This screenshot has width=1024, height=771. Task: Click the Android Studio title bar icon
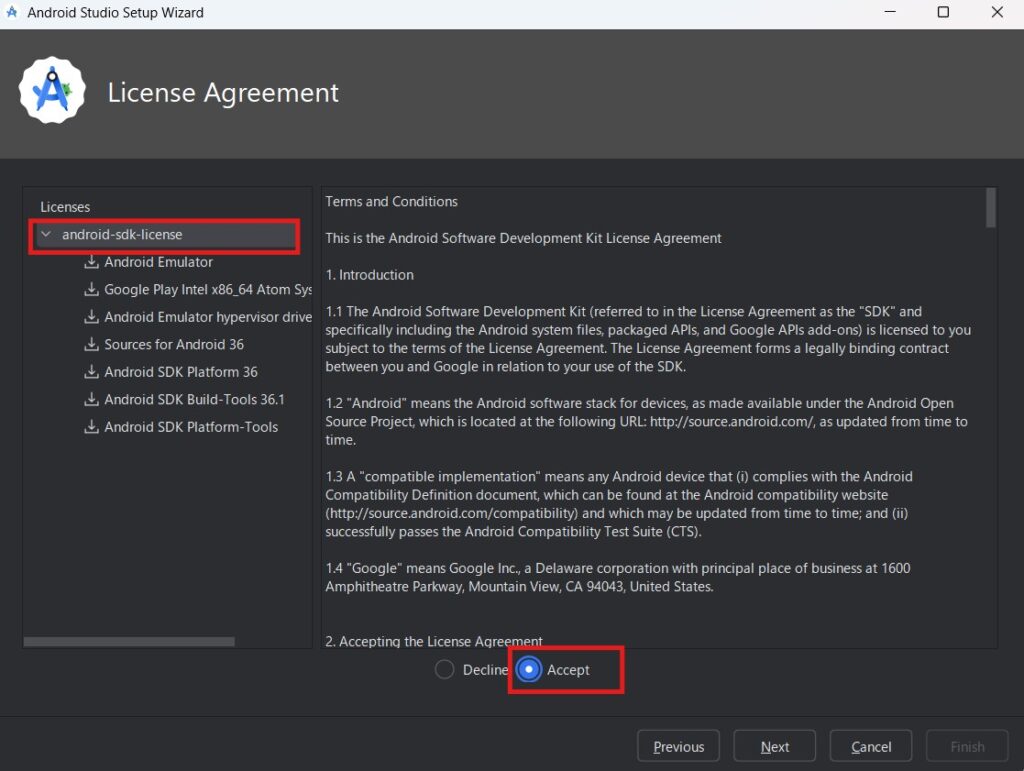(12, 13)
